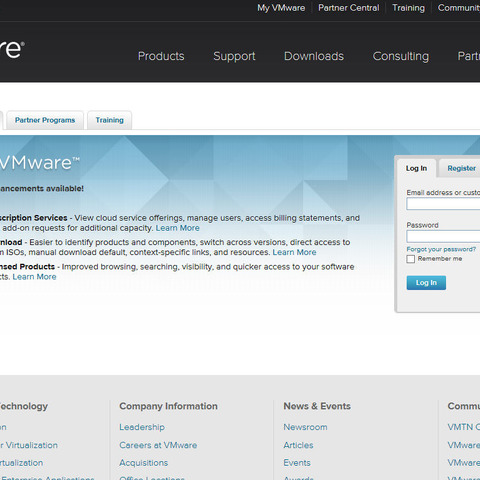The image size is (480, 480).
Task: Open Articles footer link
Action: (298, 445)
